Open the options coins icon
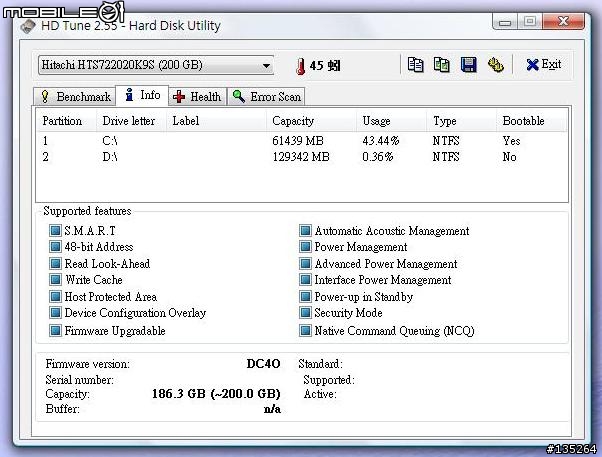Viewport: 602px width, 457px height. click(496, 65)
